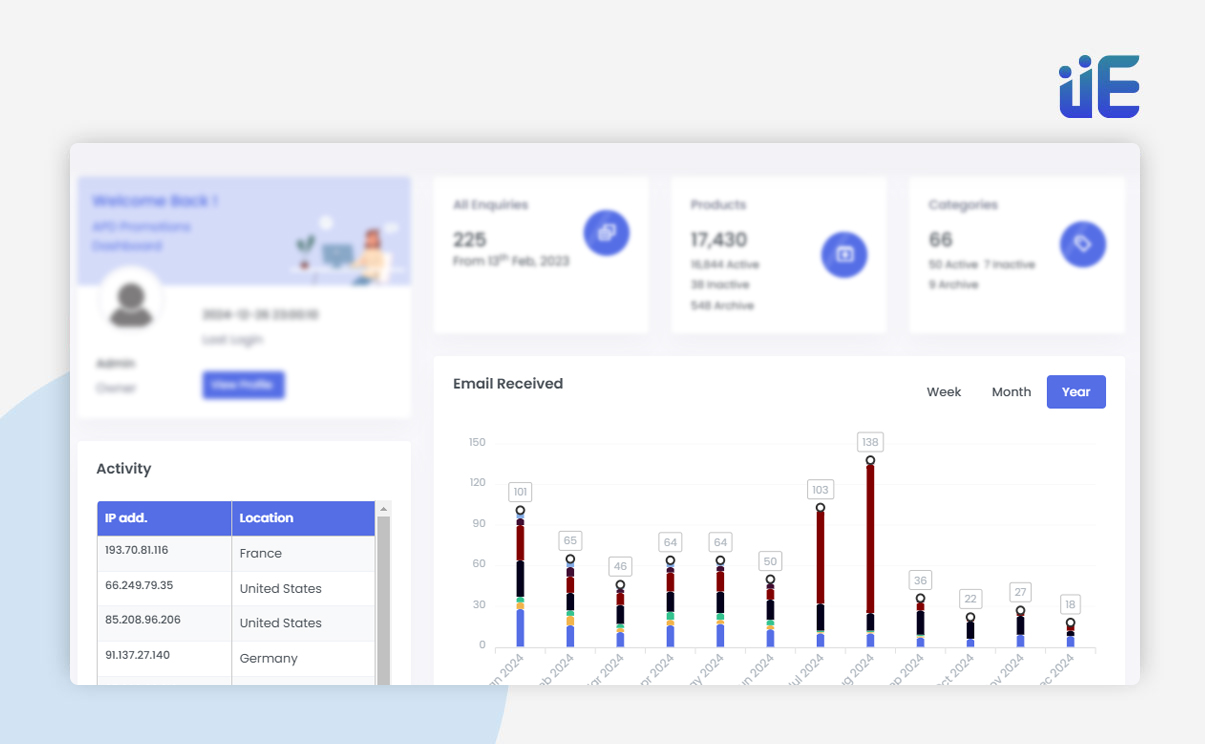Screen dimensions: 1205x744
Task: Click the IP add. column header
Action: [164, 518]
